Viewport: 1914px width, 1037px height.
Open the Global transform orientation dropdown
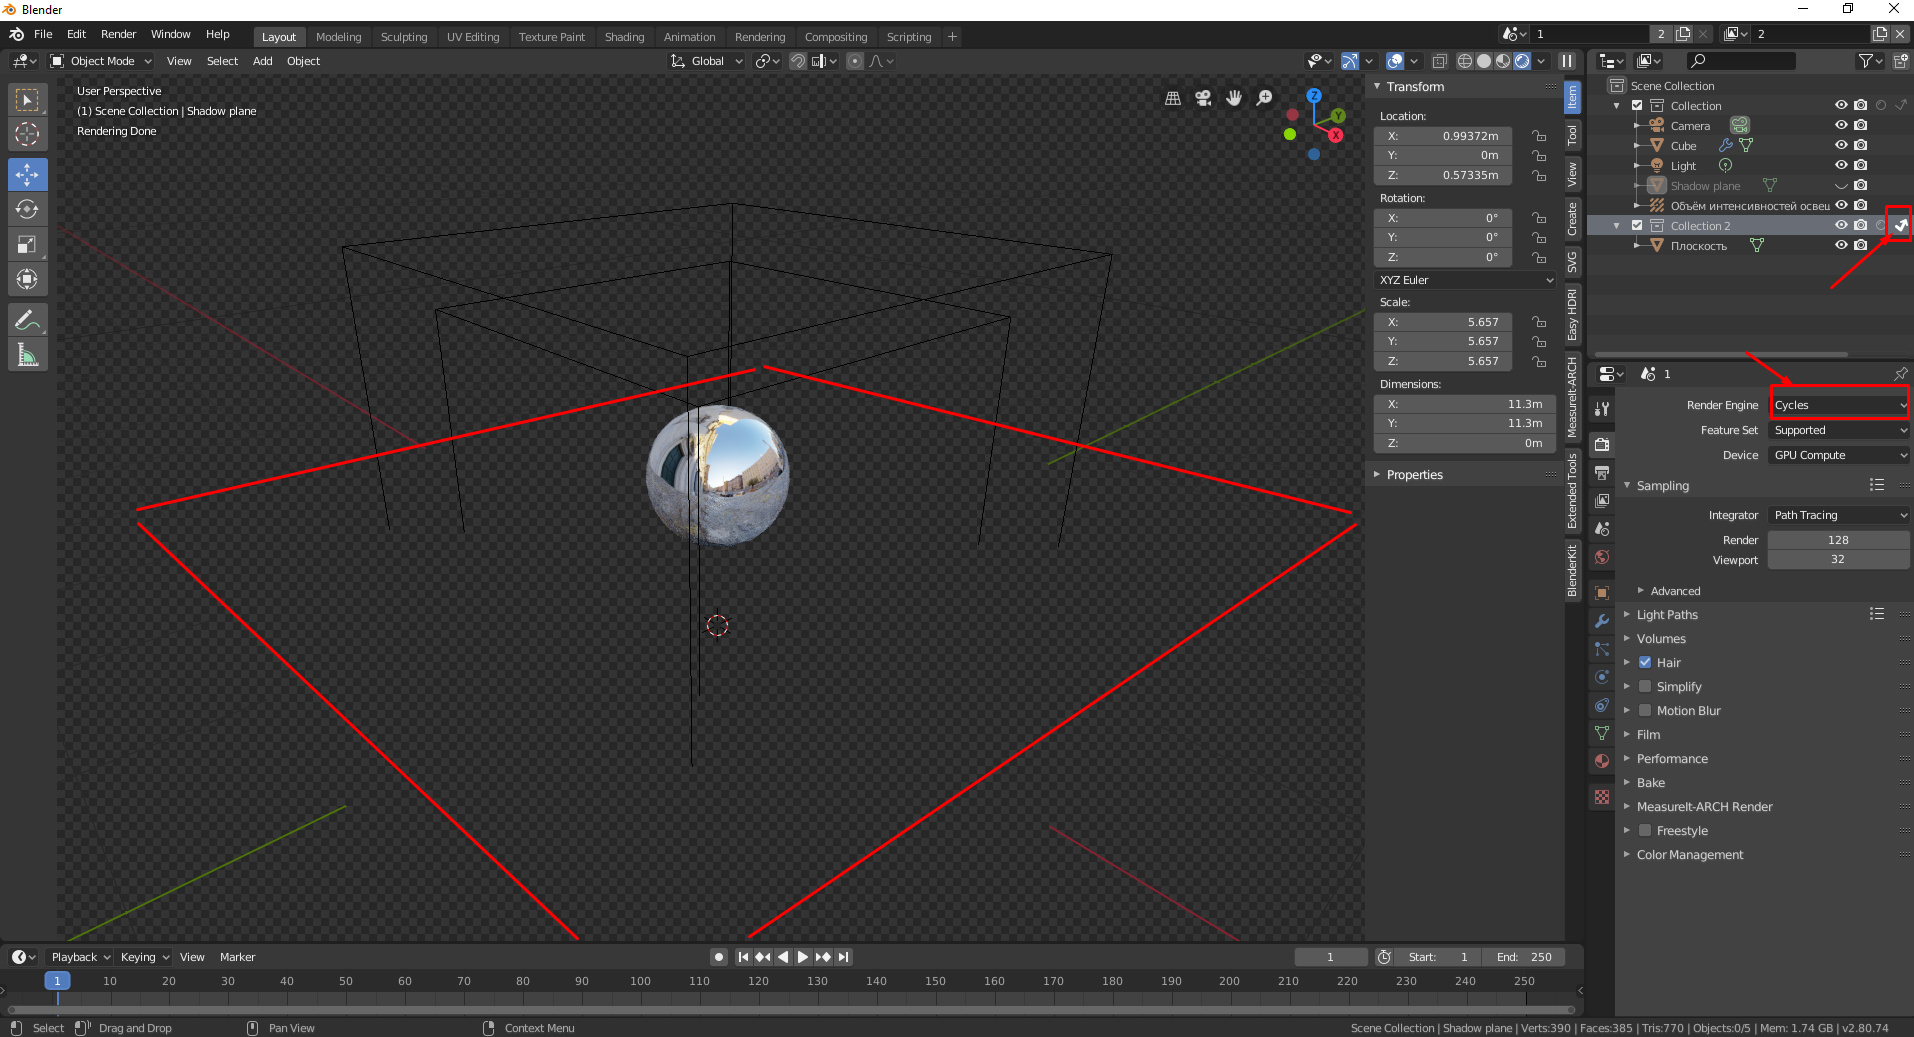tap(707, 61)
